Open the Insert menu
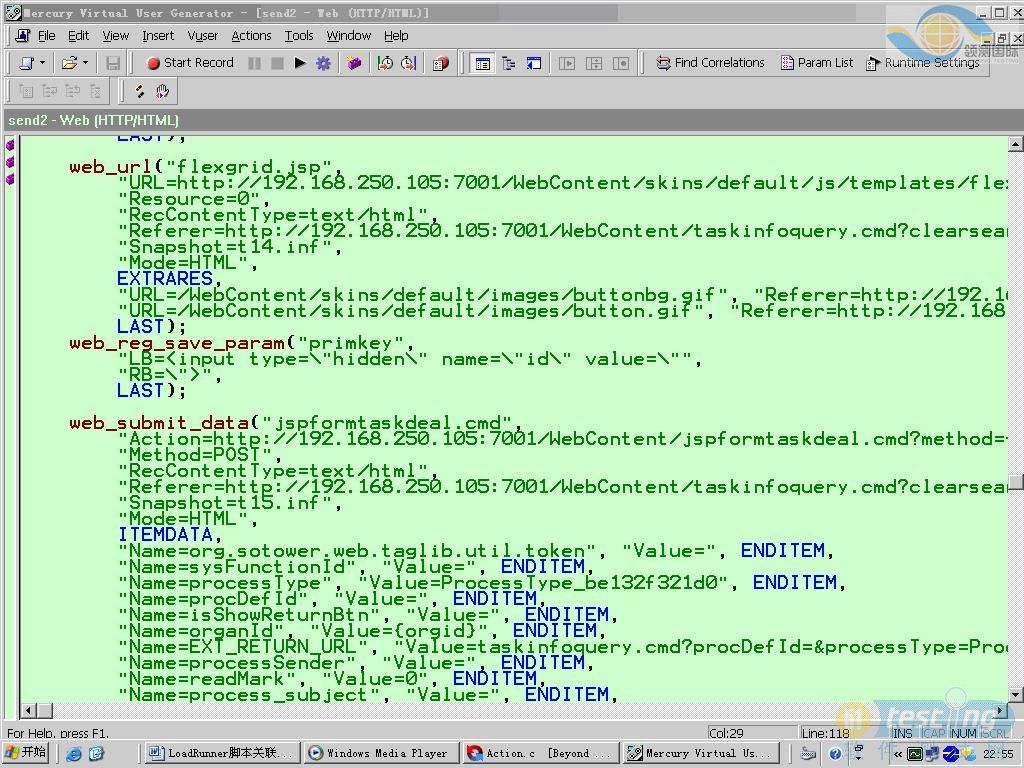 click(x=158, y=35)
